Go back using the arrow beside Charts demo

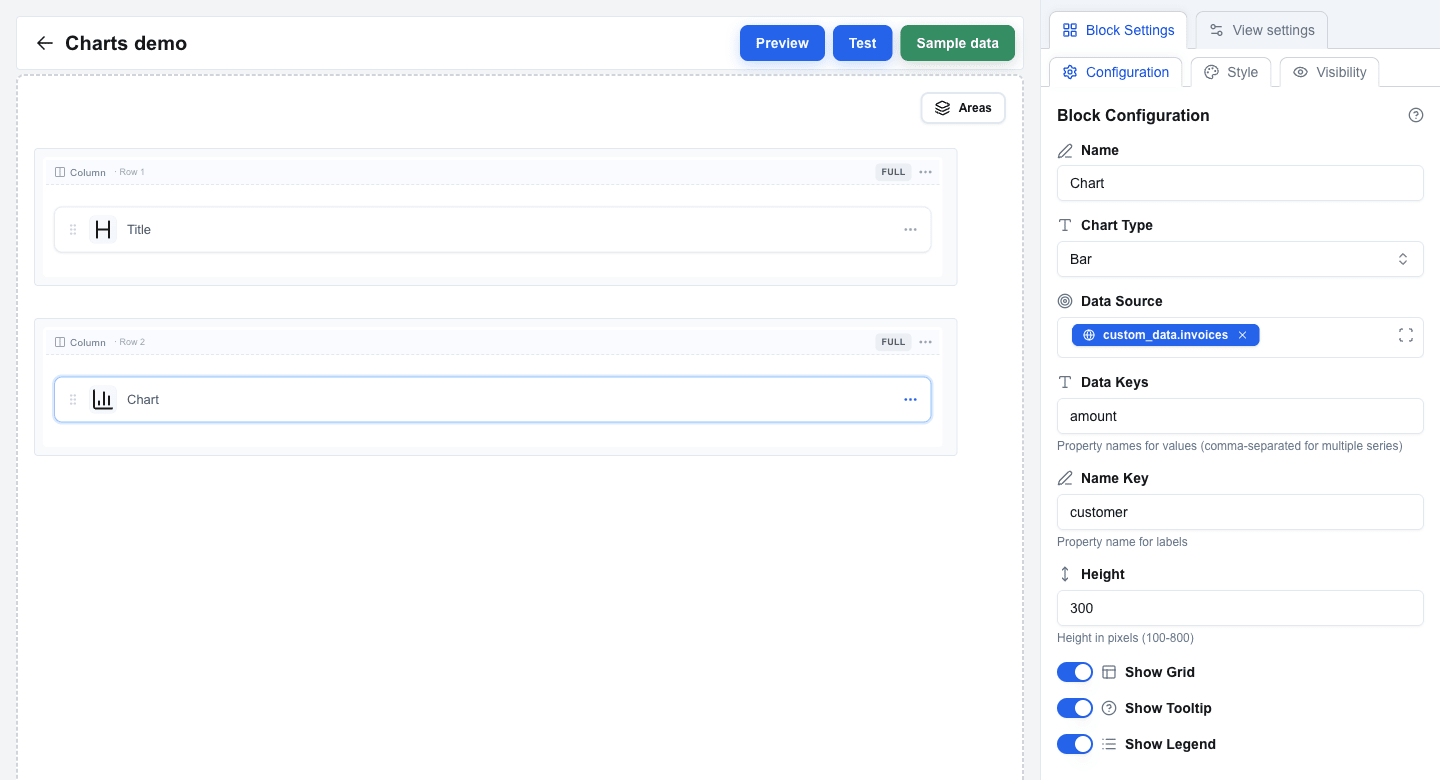pyautogui.click(x=44, y=43)
